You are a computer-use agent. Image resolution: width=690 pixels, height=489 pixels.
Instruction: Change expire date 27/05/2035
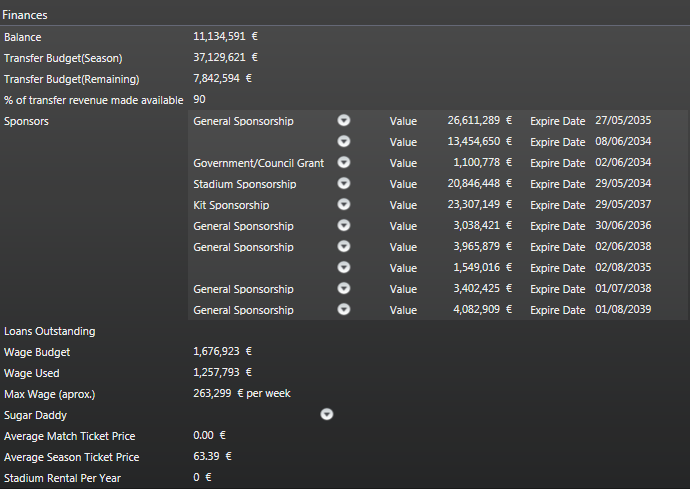(623, 120)
